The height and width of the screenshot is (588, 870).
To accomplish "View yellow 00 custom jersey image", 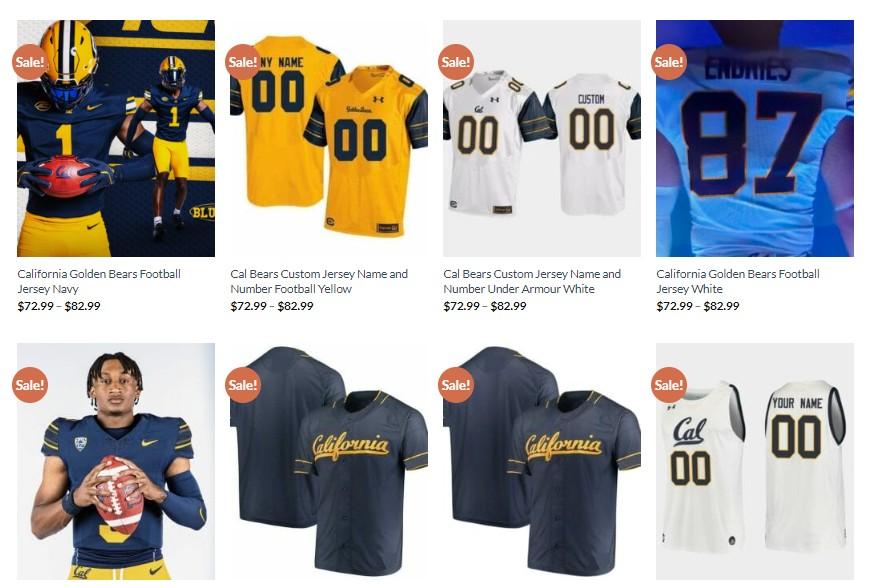I will [329, 138].
